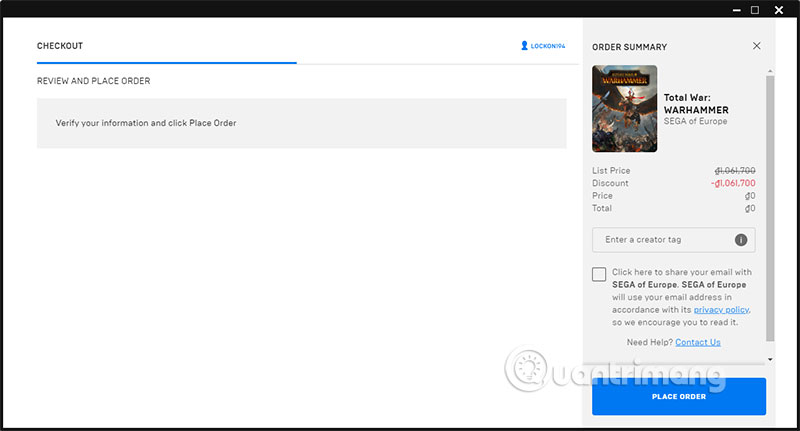
Task: Click the Review and Place Order heading
Action: coord(93,81)
